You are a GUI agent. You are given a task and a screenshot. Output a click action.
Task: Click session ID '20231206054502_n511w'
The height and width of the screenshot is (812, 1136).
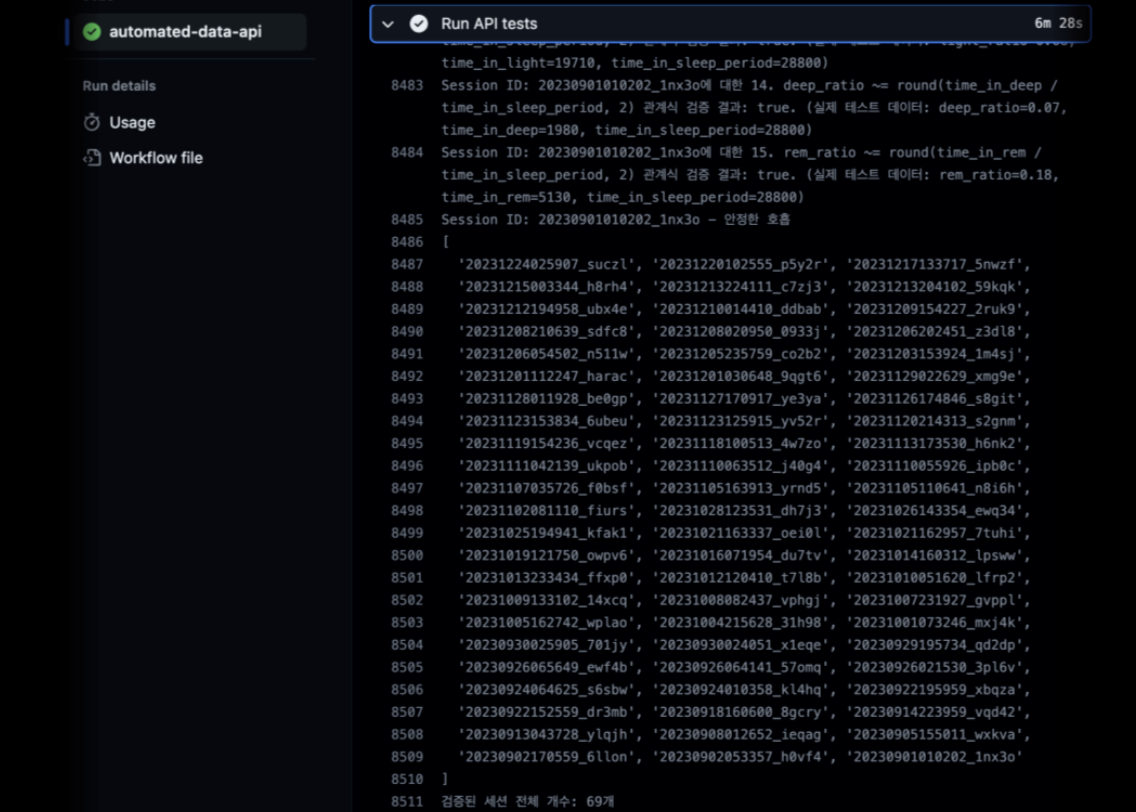546,354
